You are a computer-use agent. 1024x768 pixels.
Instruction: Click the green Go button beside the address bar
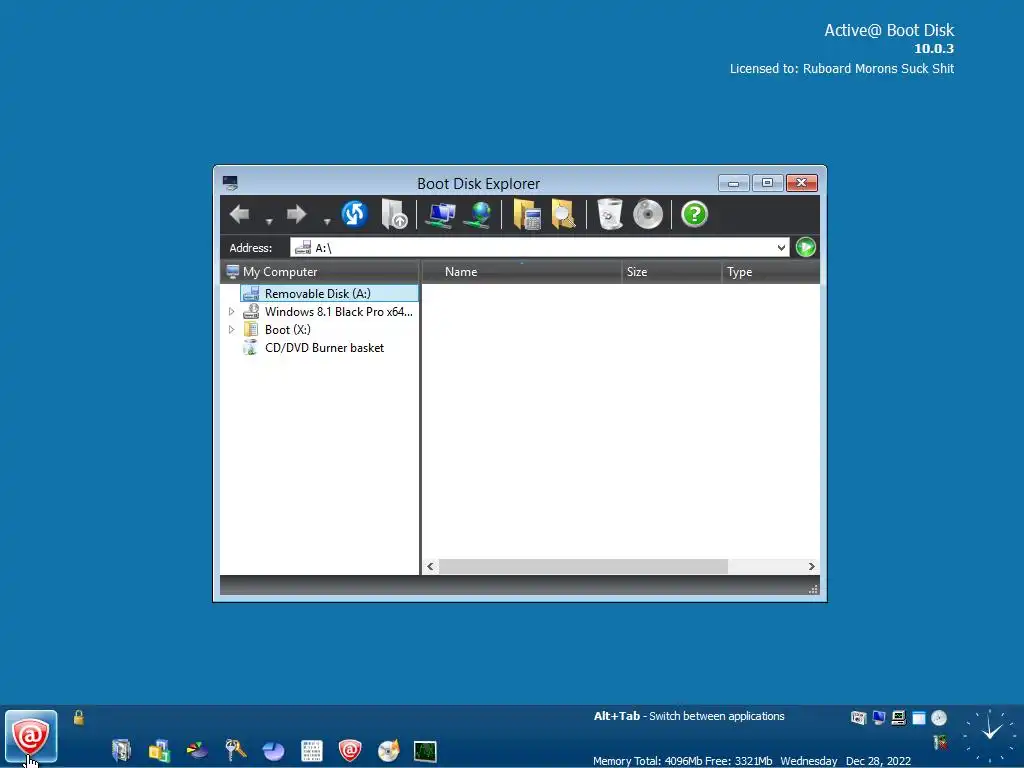click(806, 248)
